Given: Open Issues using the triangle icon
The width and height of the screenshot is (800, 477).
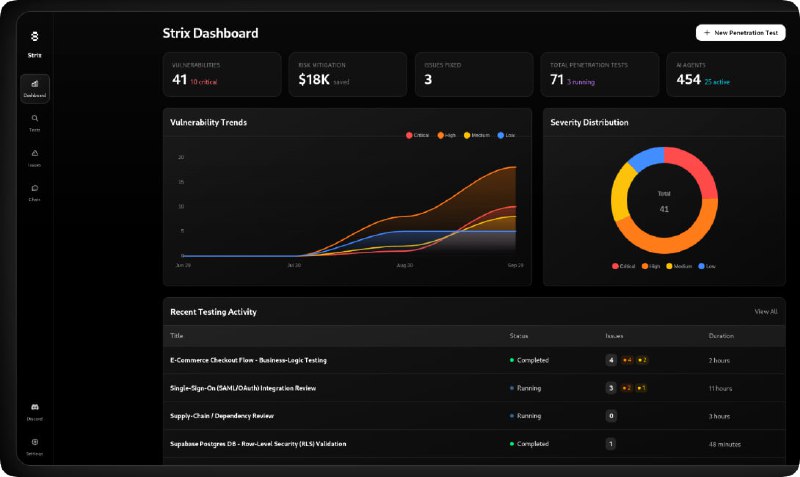Looking at the screenshot, I should pyautogui.click(x=35, y=153).
